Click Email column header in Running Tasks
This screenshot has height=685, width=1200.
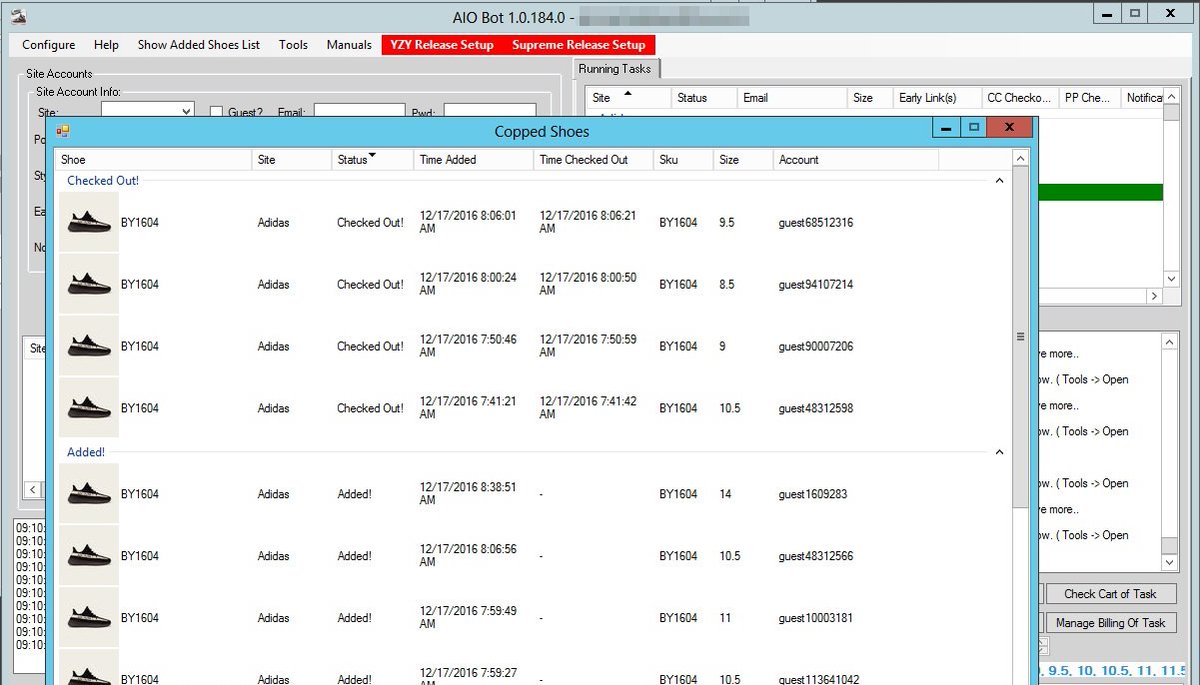click(791, 97)
